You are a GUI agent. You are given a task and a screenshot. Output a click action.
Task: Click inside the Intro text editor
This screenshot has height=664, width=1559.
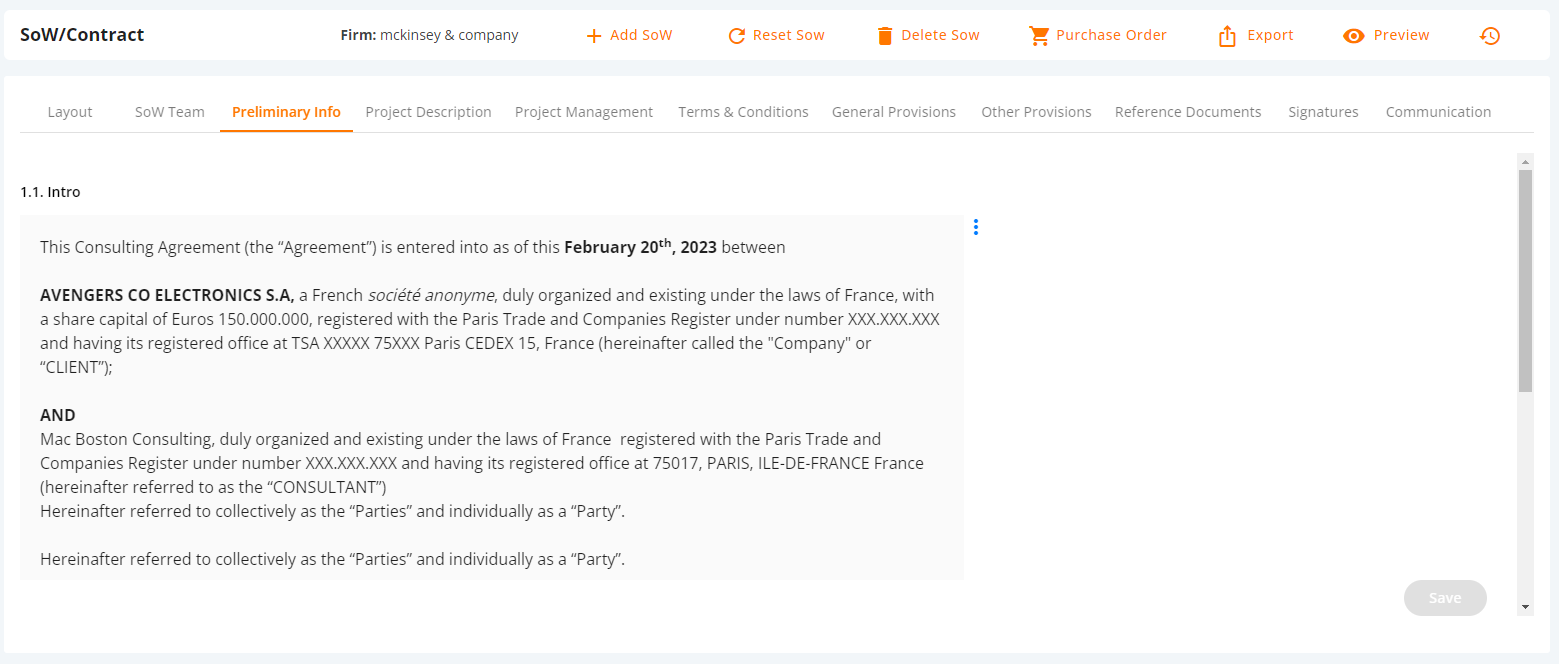point(492,397)
